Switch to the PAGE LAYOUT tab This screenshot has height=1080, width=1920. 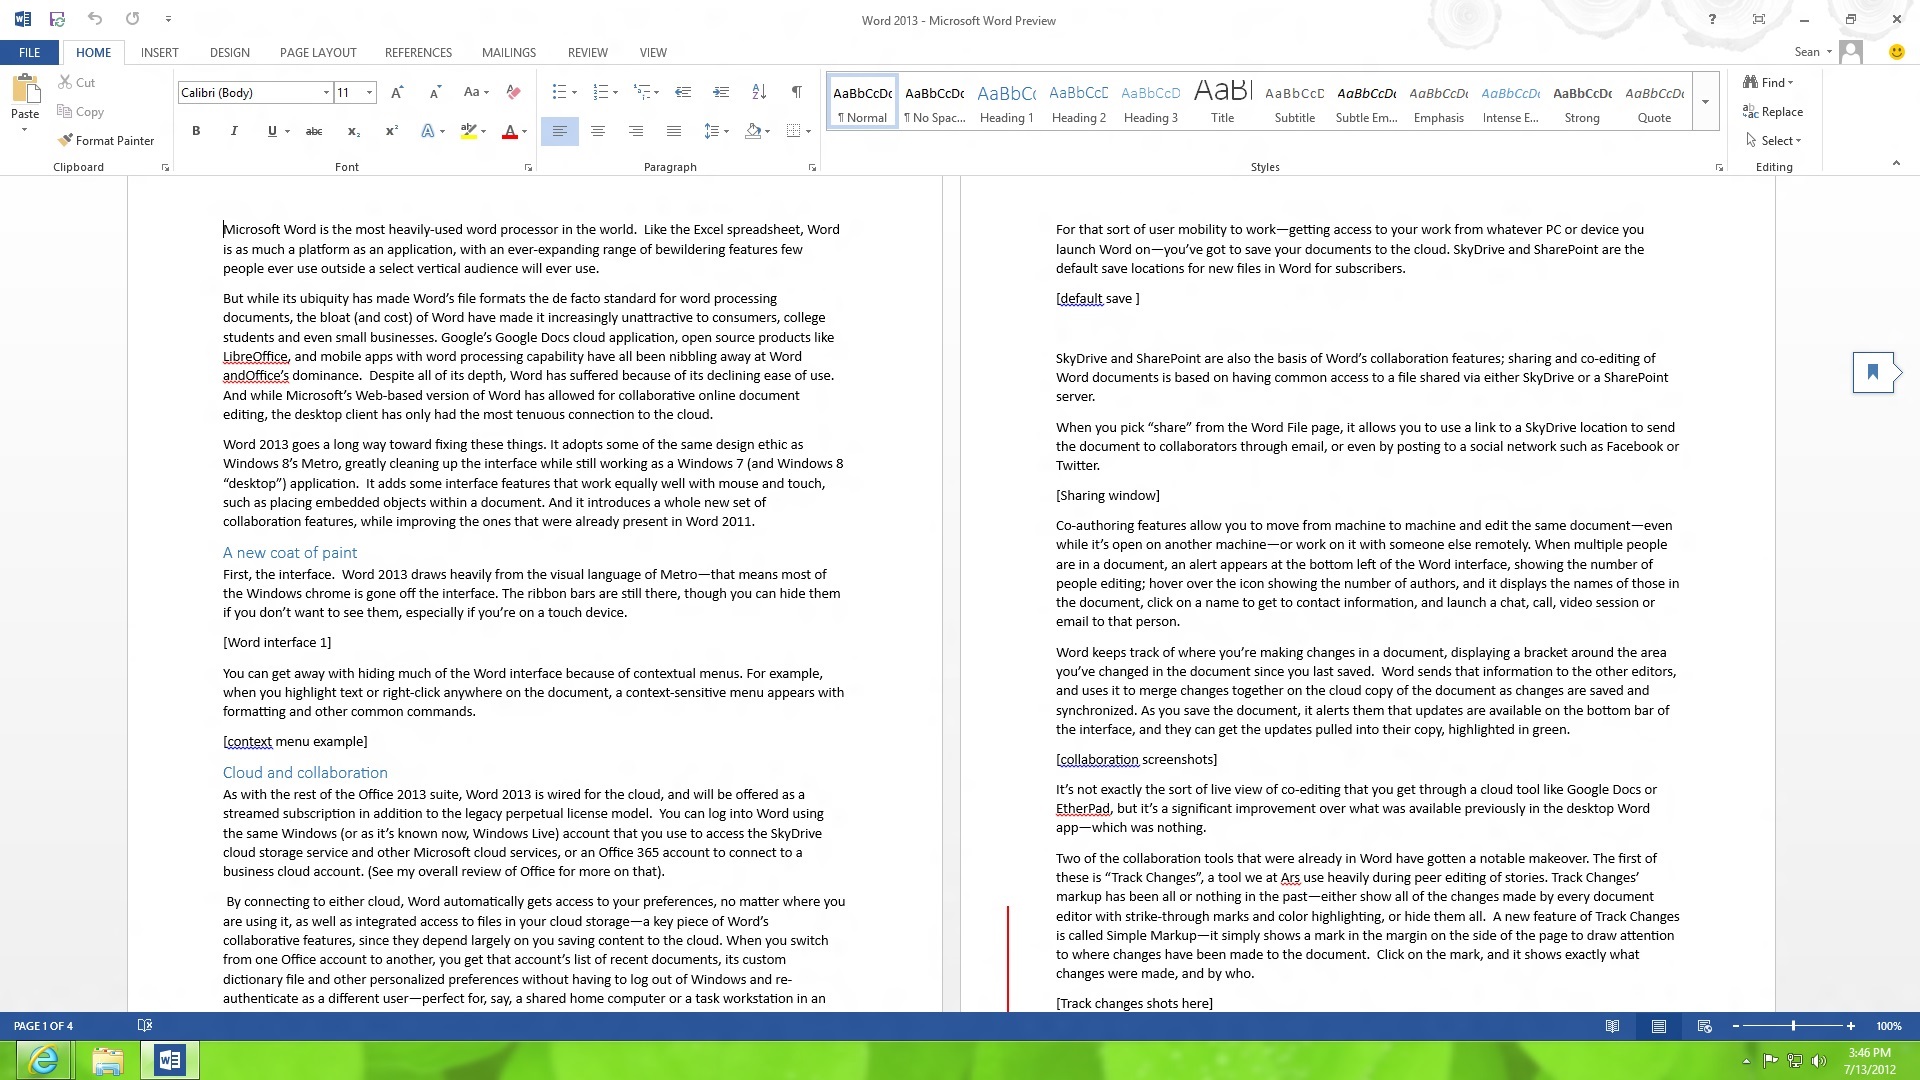point(318,52)
